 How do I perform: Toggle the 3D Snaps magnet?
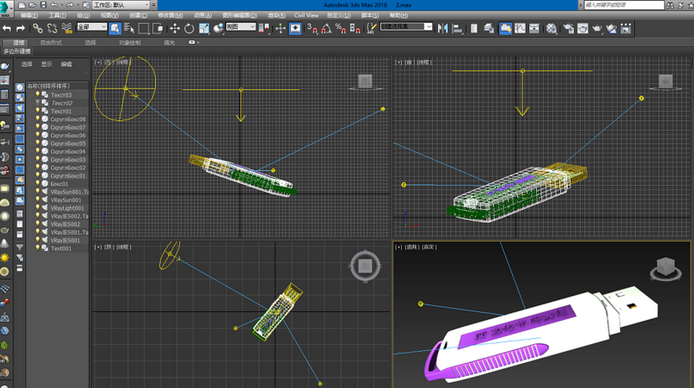pyautogui.click(x=312, y=29)
